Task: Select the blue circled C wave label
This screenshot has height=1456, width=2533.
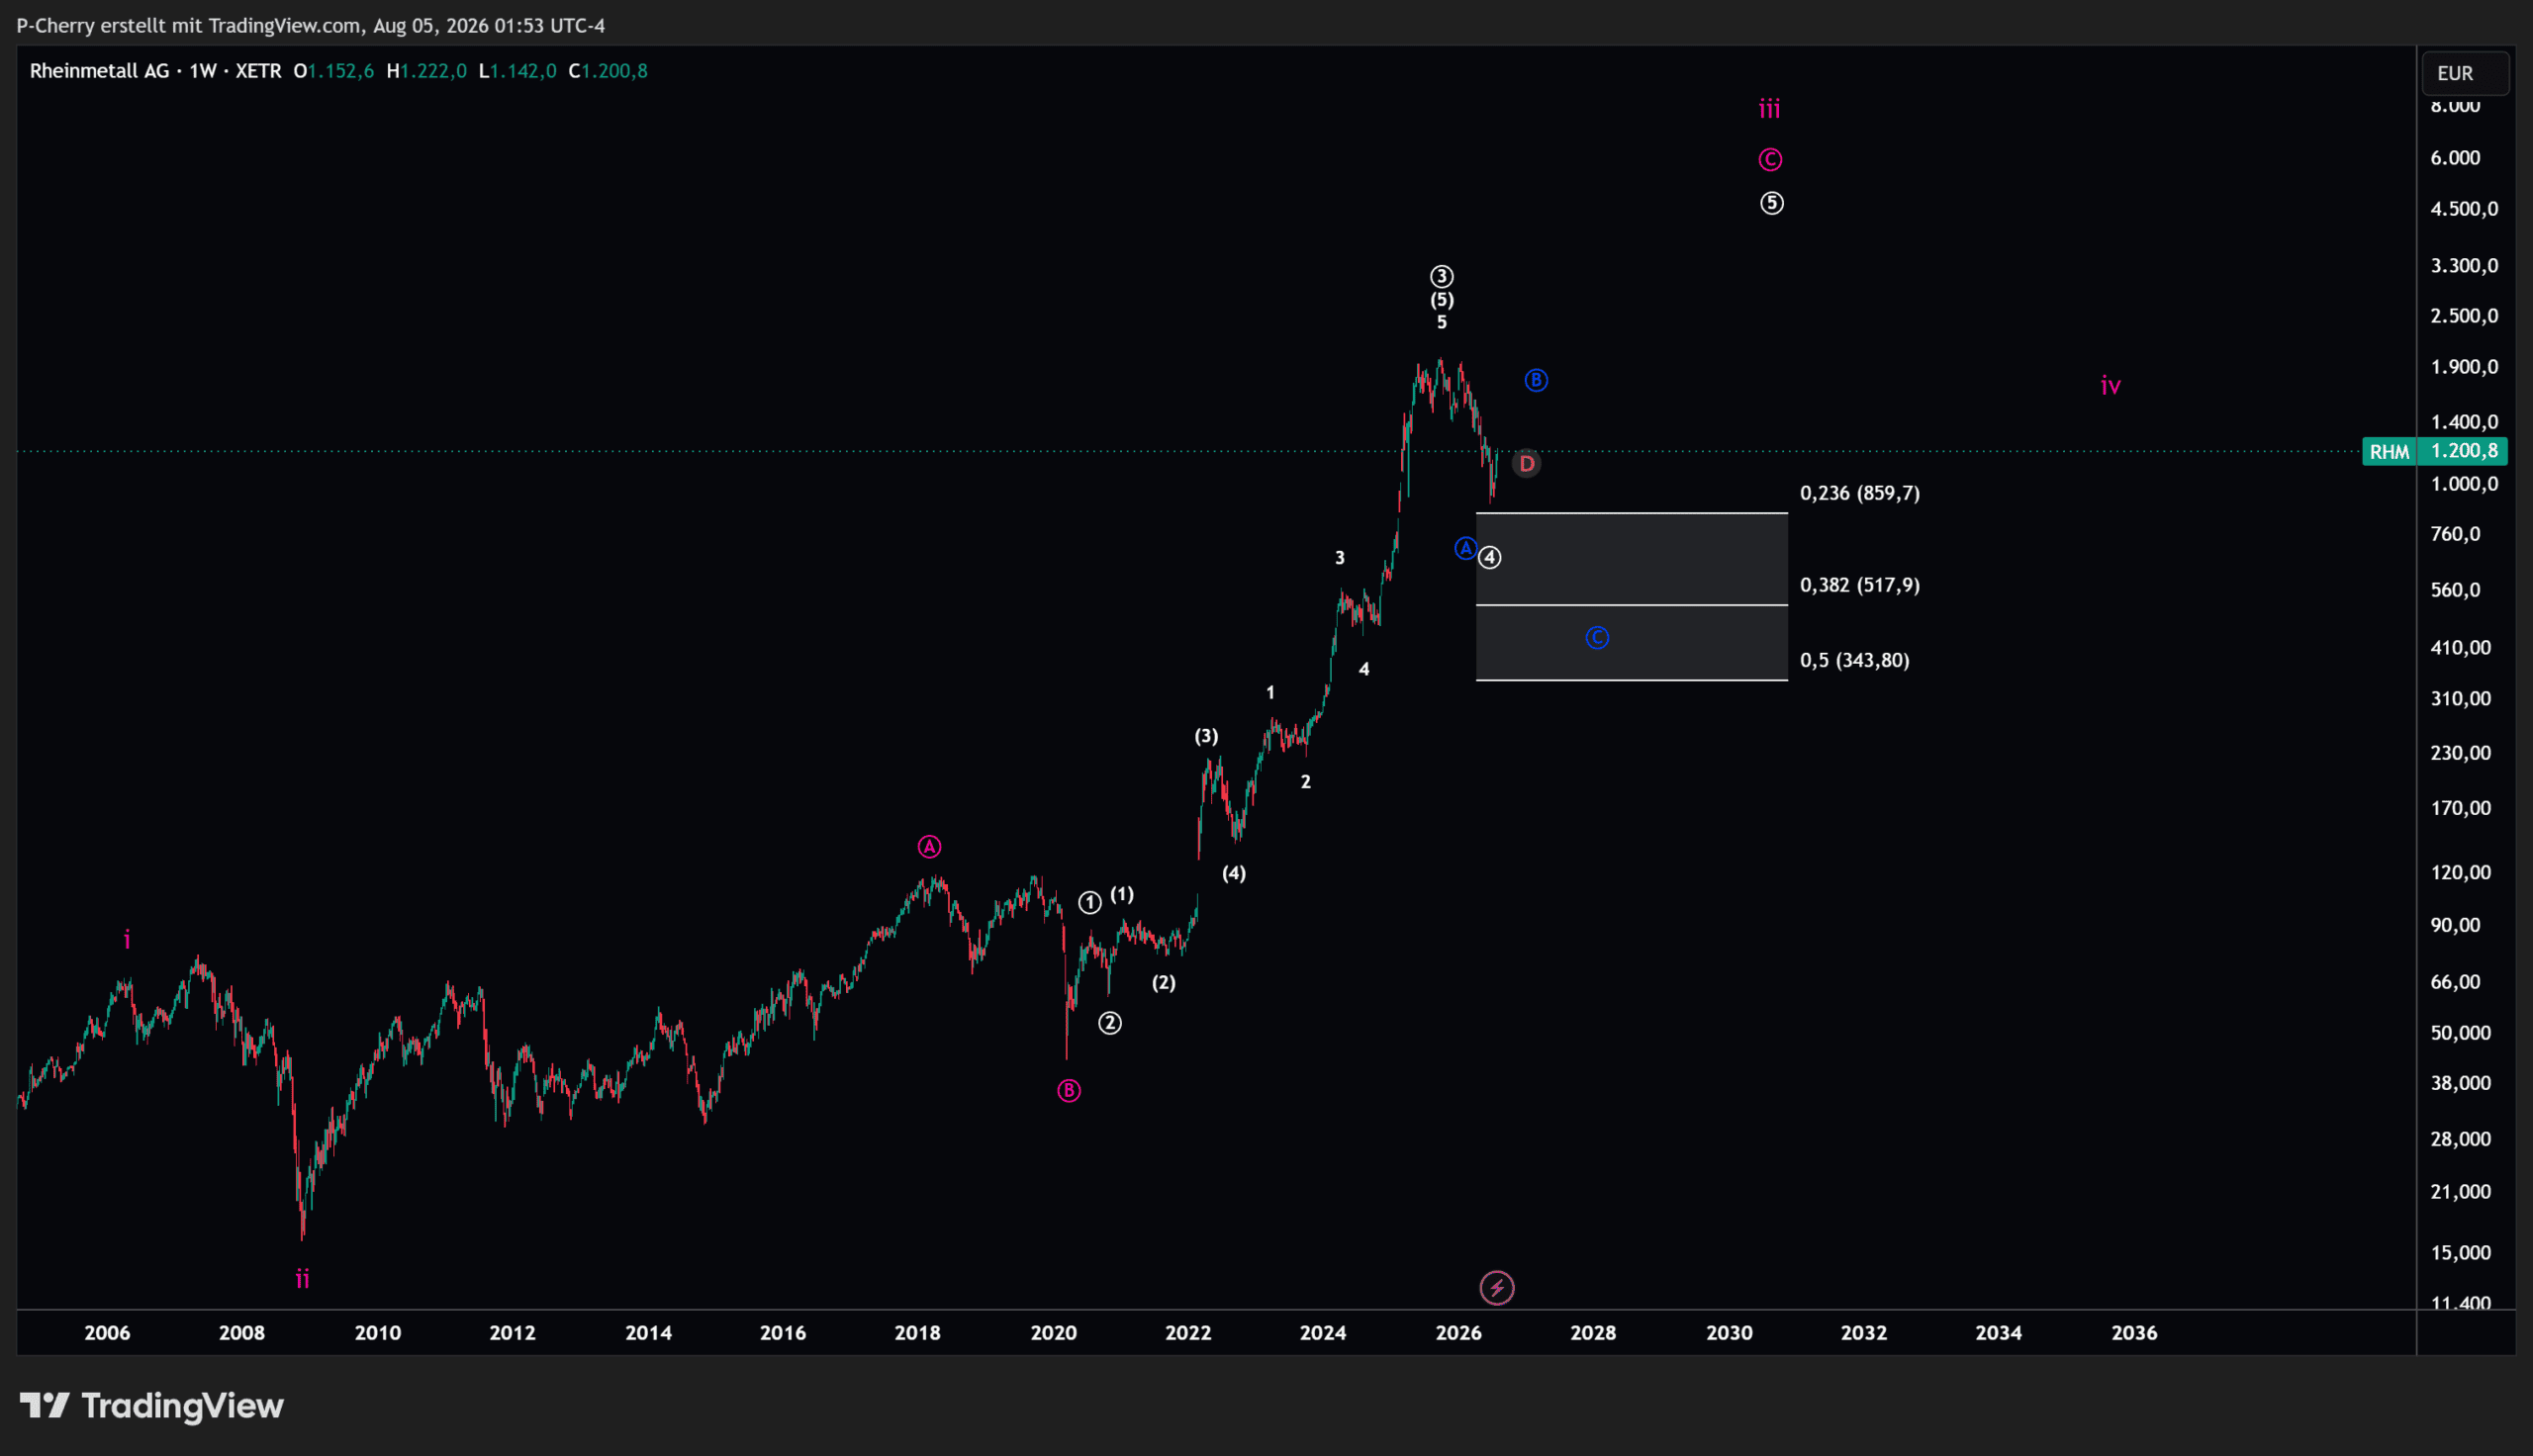Action: tap(1597, 637)
